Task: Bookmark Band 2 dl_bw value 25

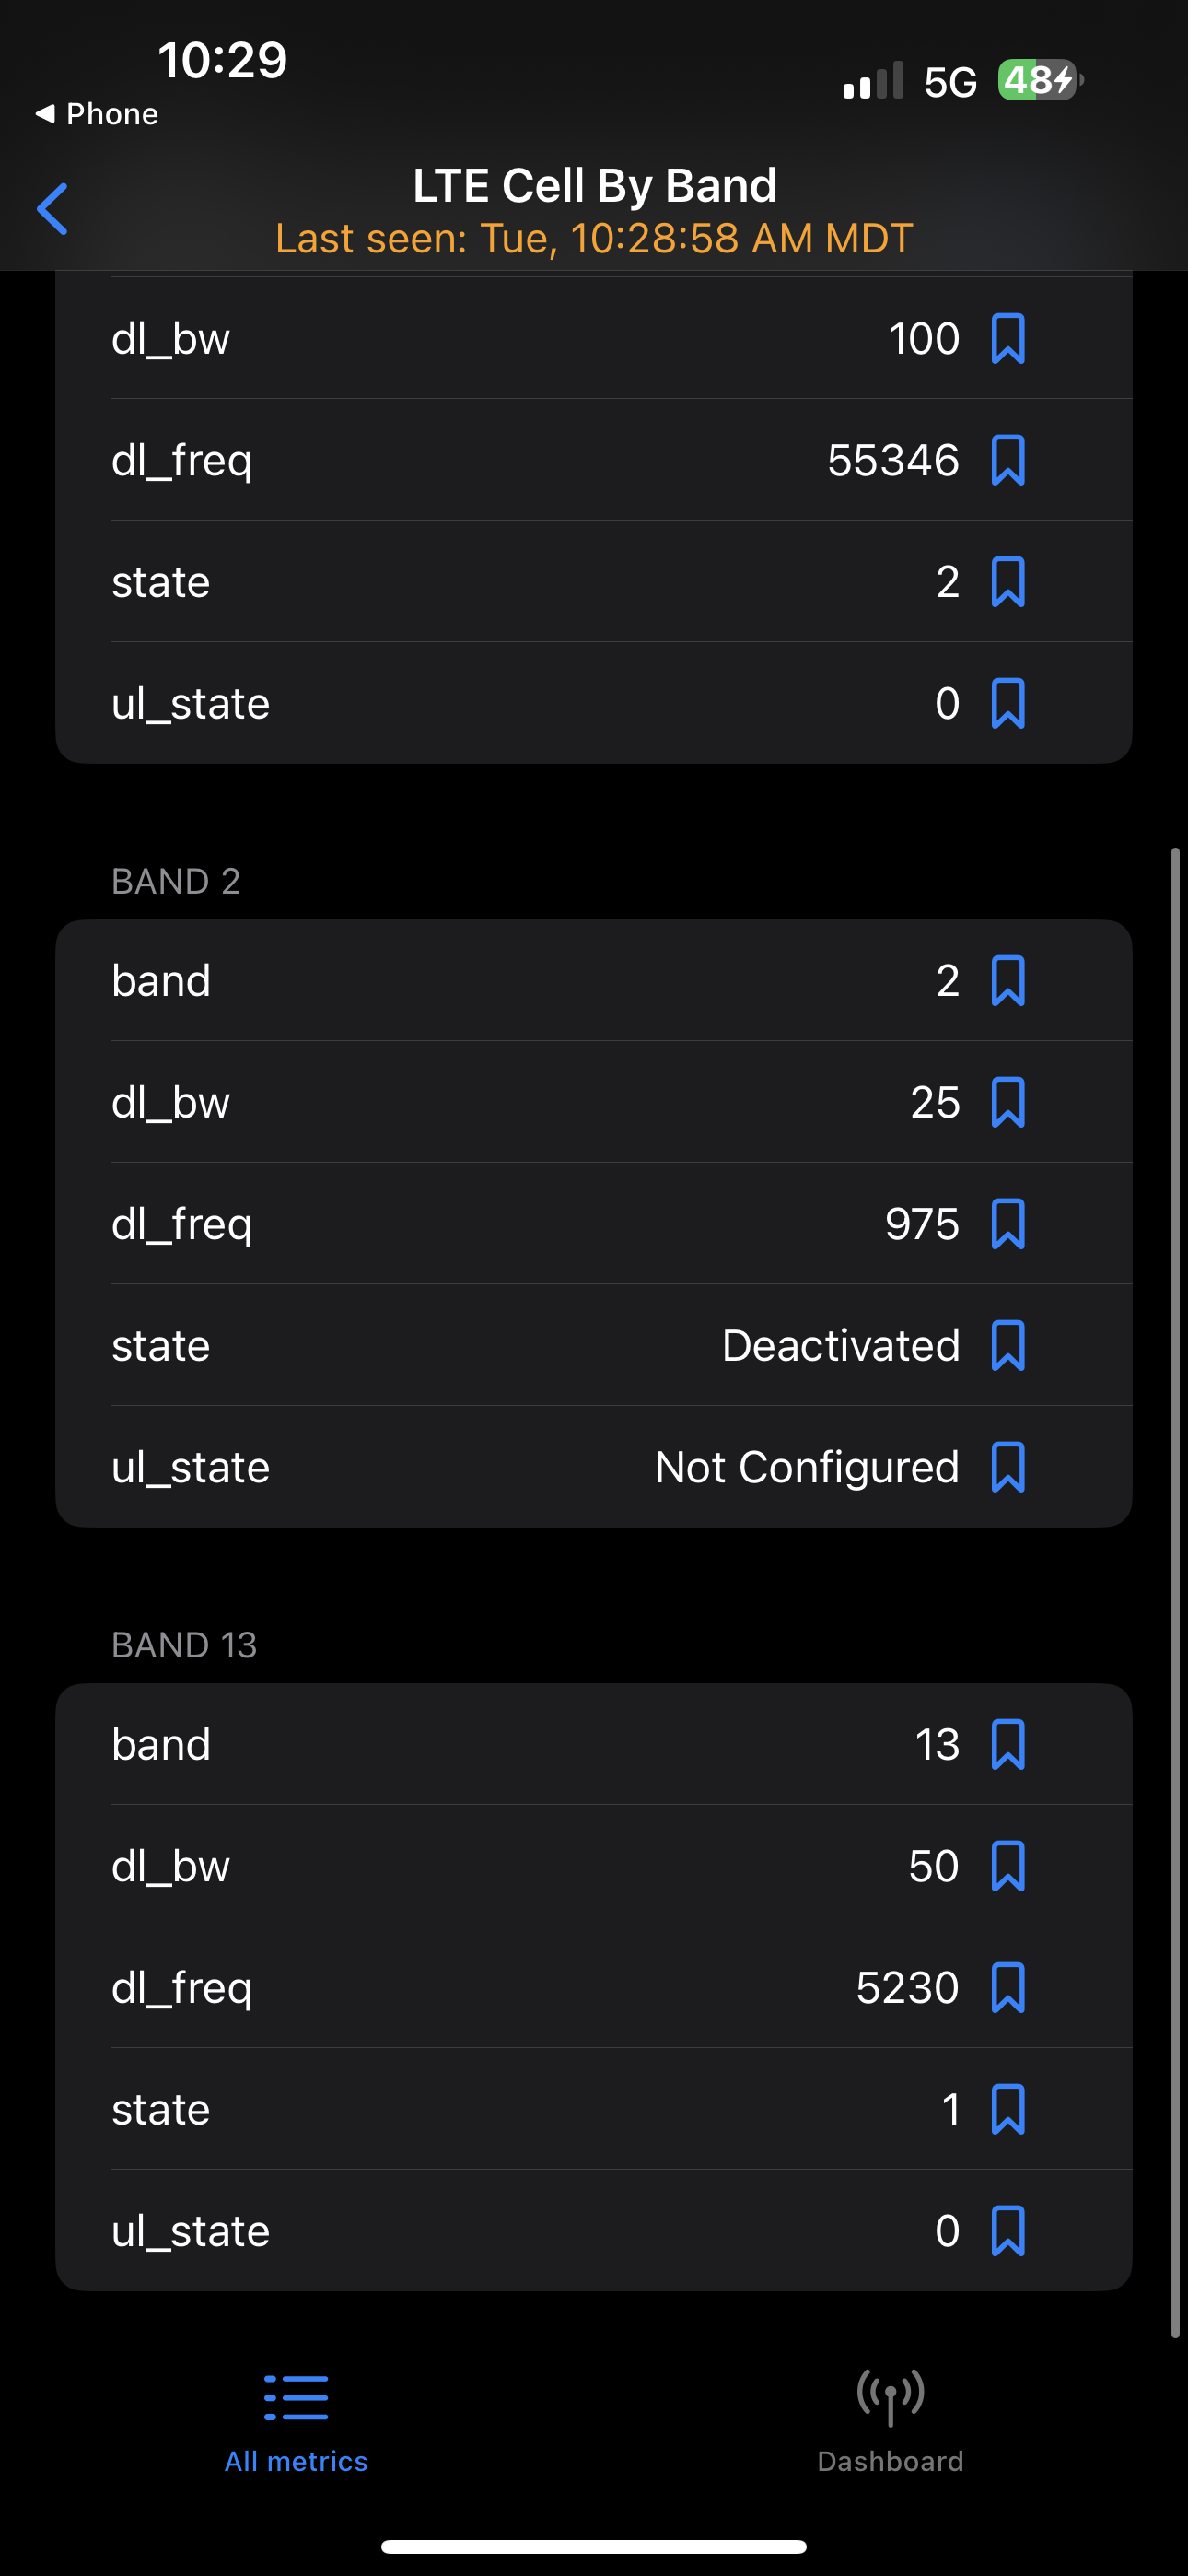Action: tap(1007, 1102)
